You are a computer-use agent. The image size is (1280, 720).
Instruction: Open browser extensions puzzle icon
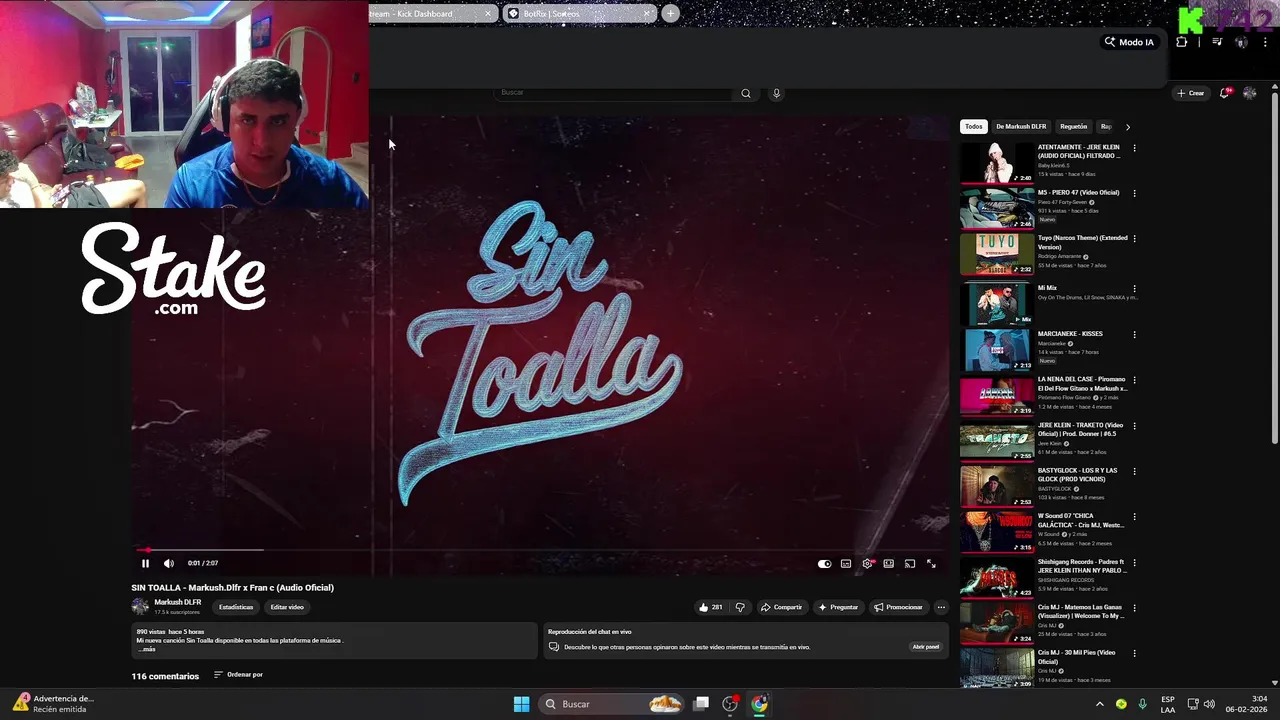[1182, 42]
